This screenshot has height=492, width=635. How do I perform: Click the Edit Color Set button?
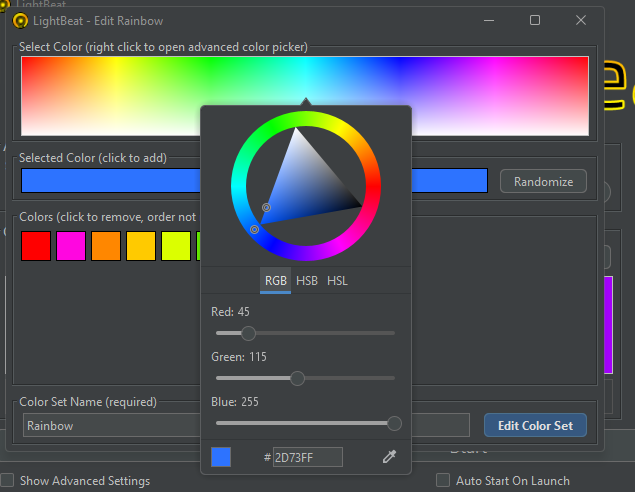point(535,425)
